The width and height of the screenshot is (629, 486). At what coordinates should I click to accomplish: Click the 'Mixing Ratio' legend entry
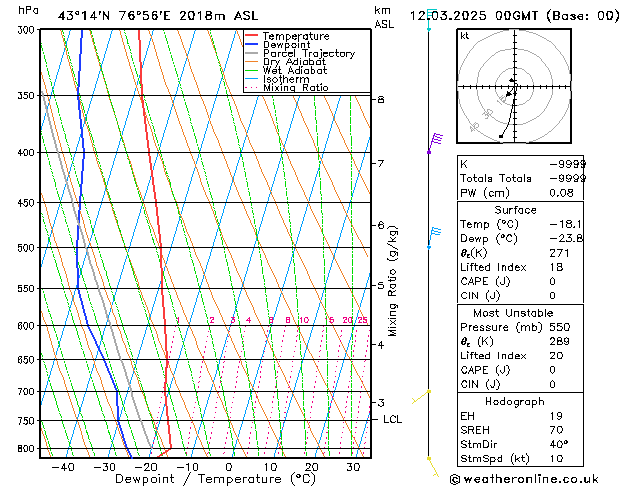point(296,87)
